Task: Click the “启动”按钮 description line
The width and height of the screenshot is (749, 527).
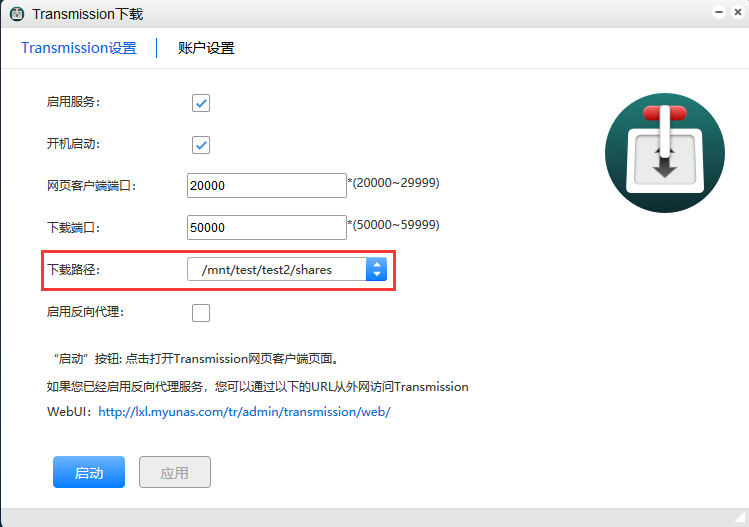Action: (196, 358)
